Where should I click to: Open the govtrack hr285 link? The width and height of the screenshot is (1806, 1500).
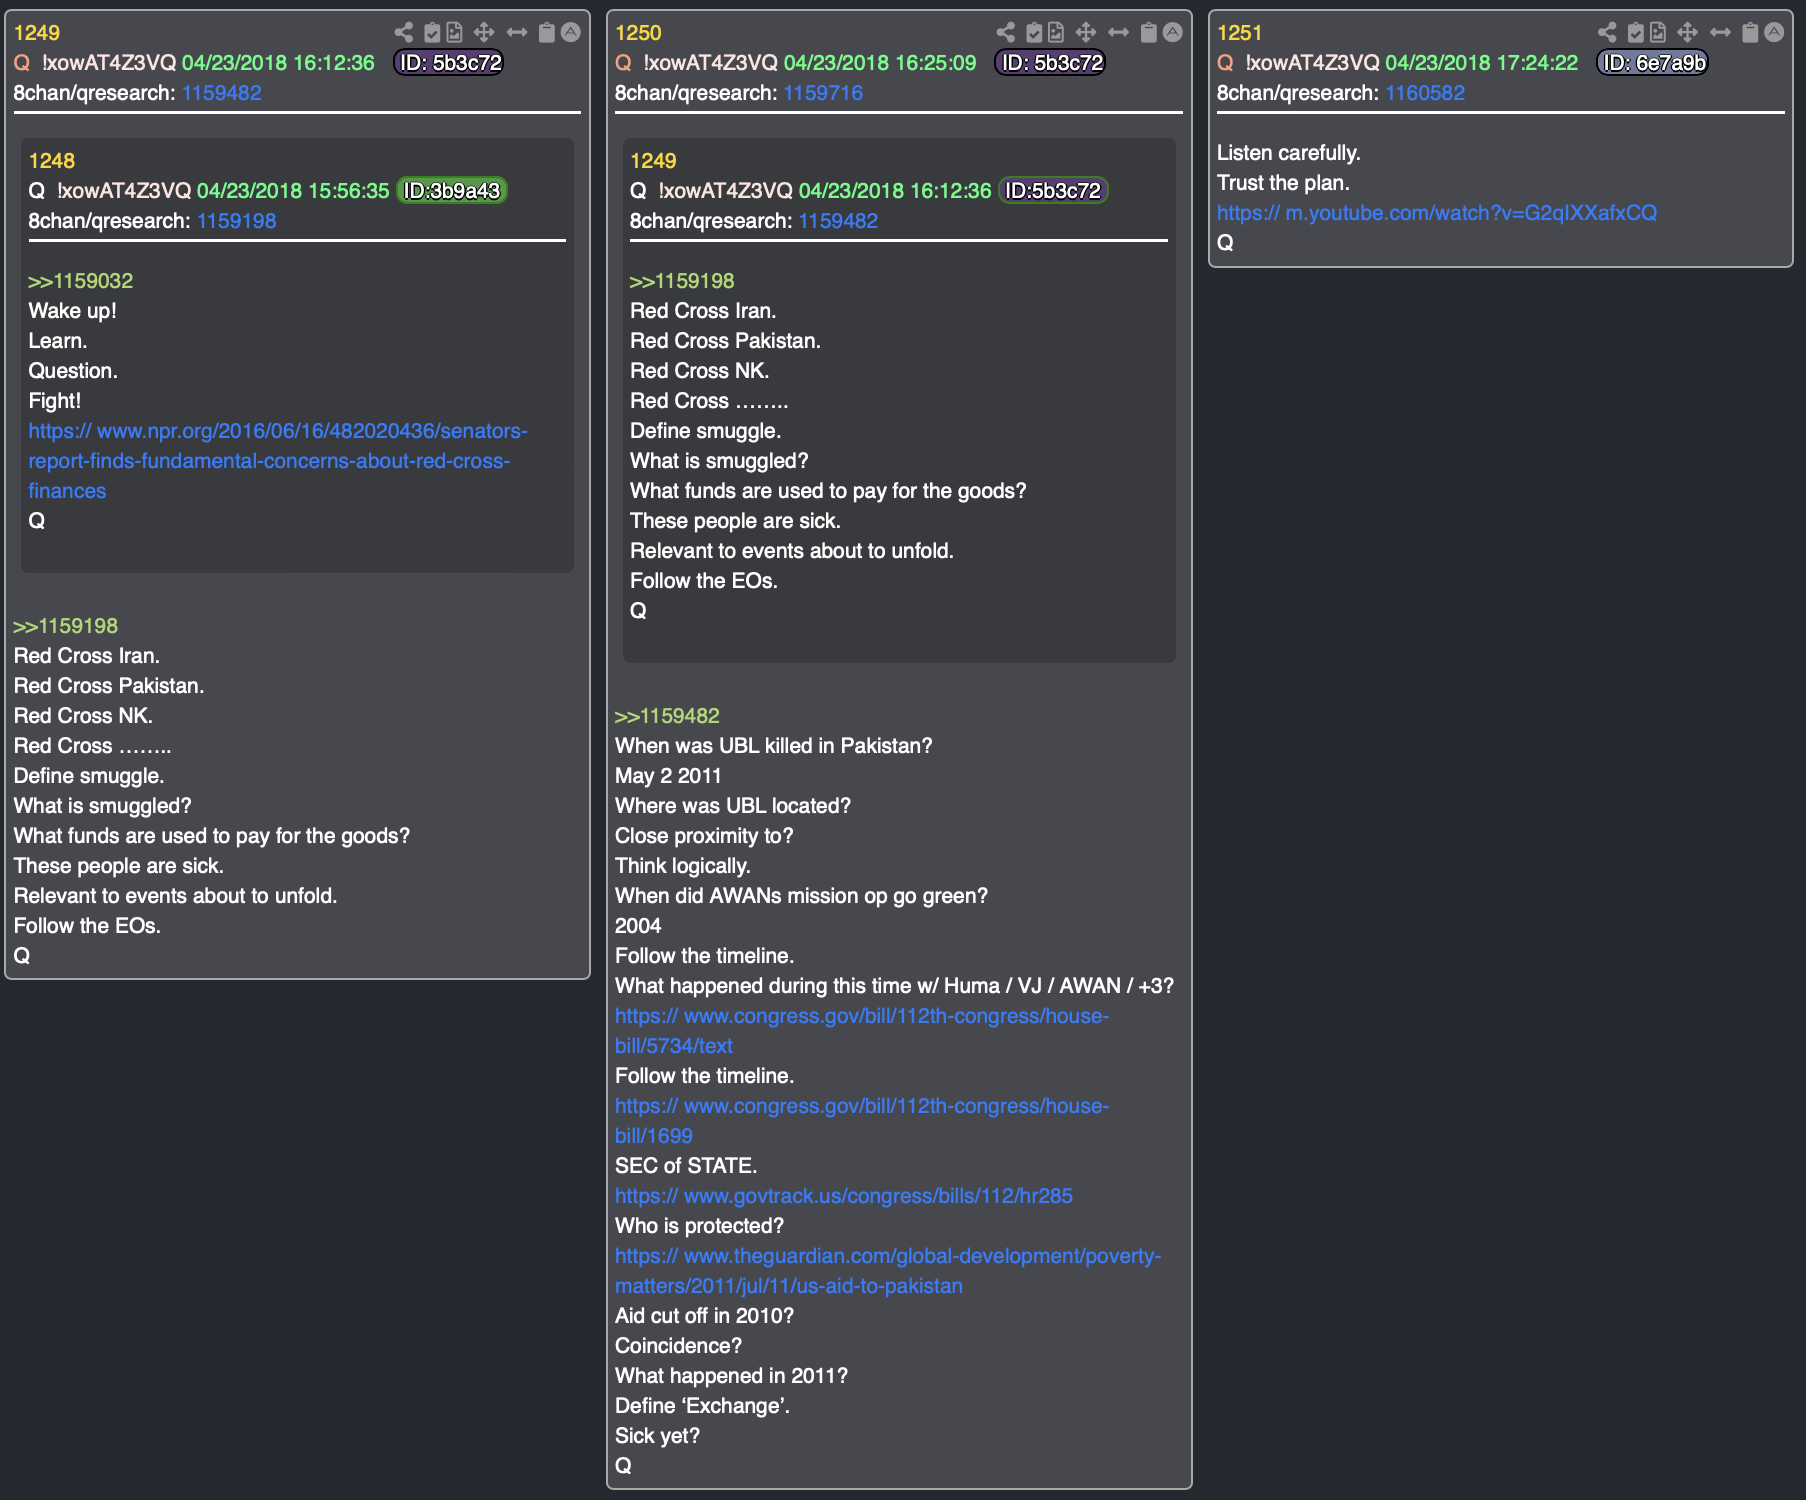coord(843,1196)
